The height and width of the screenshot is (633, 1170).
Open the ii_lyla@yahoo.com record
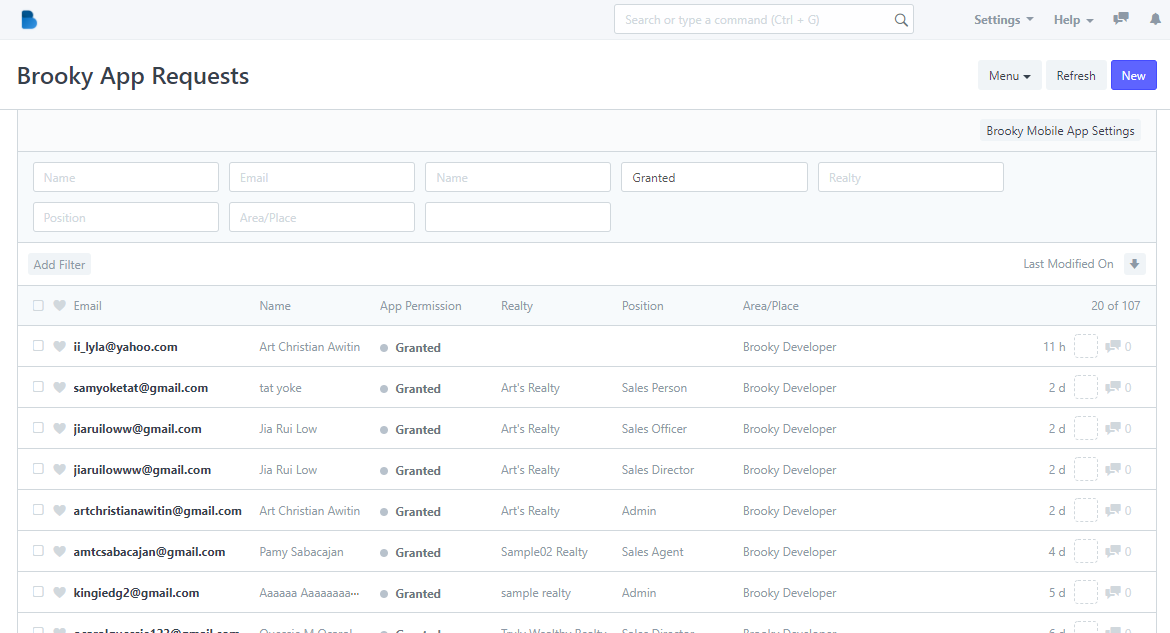[x=125, y=347]
